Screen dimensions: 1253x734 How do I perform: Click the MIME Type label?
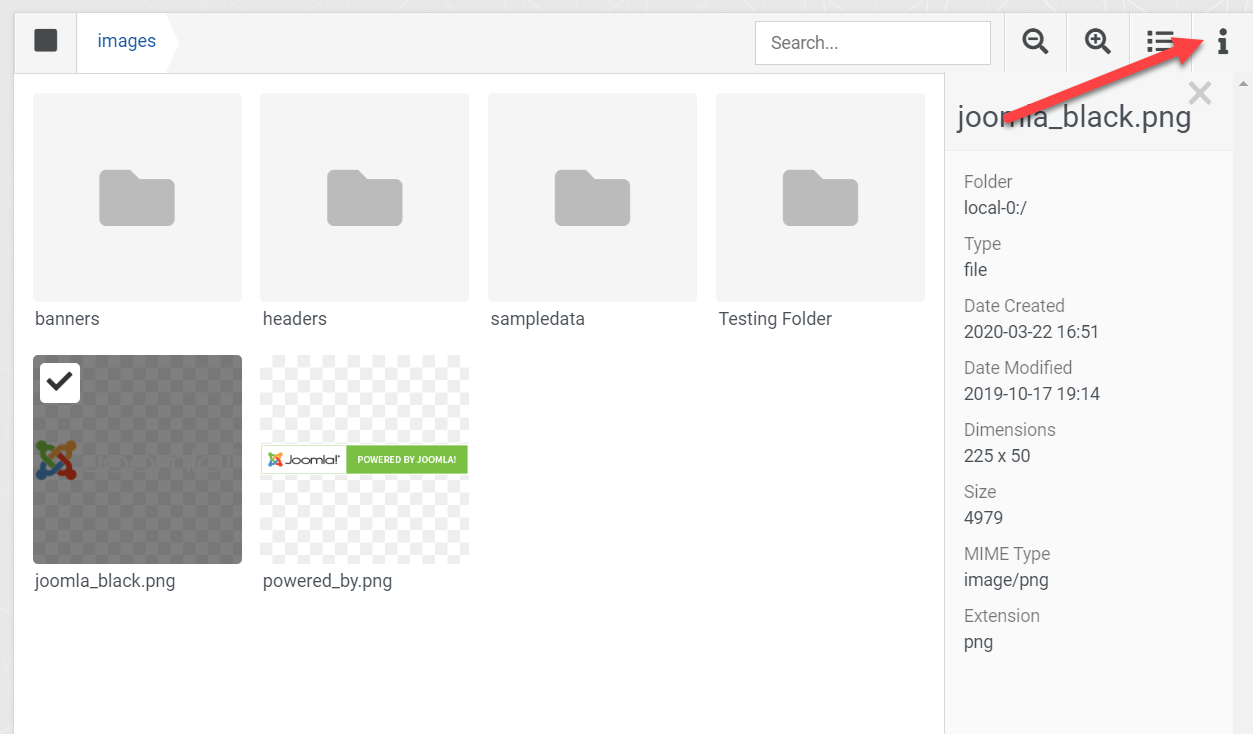coord(1007,554)
